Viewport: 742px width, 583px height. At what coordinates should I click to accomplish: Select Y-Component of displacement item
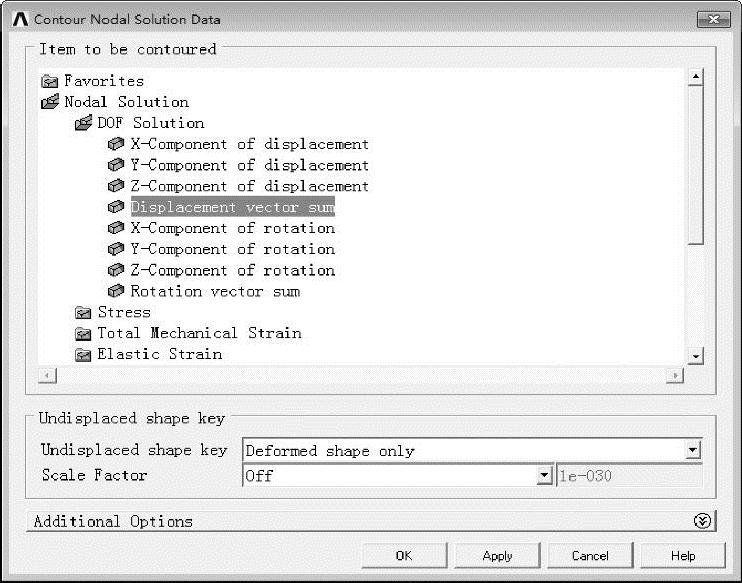pos(249,165)
